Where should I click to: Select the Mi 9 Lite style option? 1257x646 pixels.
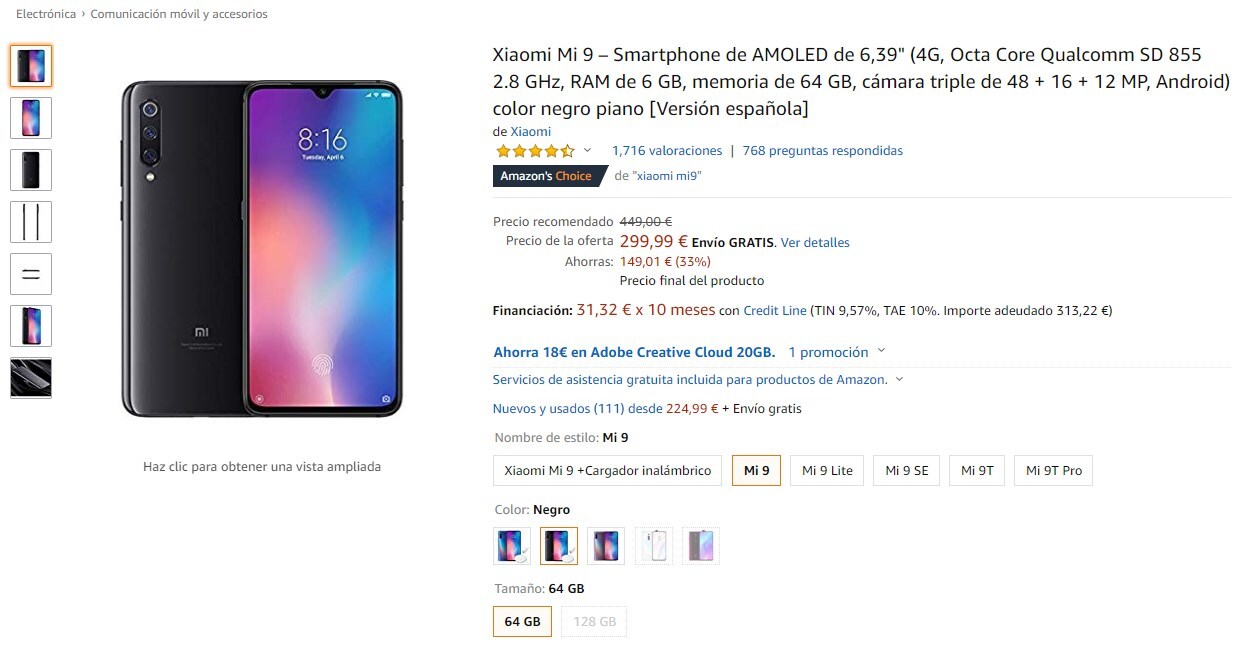(x=827, y=470)
